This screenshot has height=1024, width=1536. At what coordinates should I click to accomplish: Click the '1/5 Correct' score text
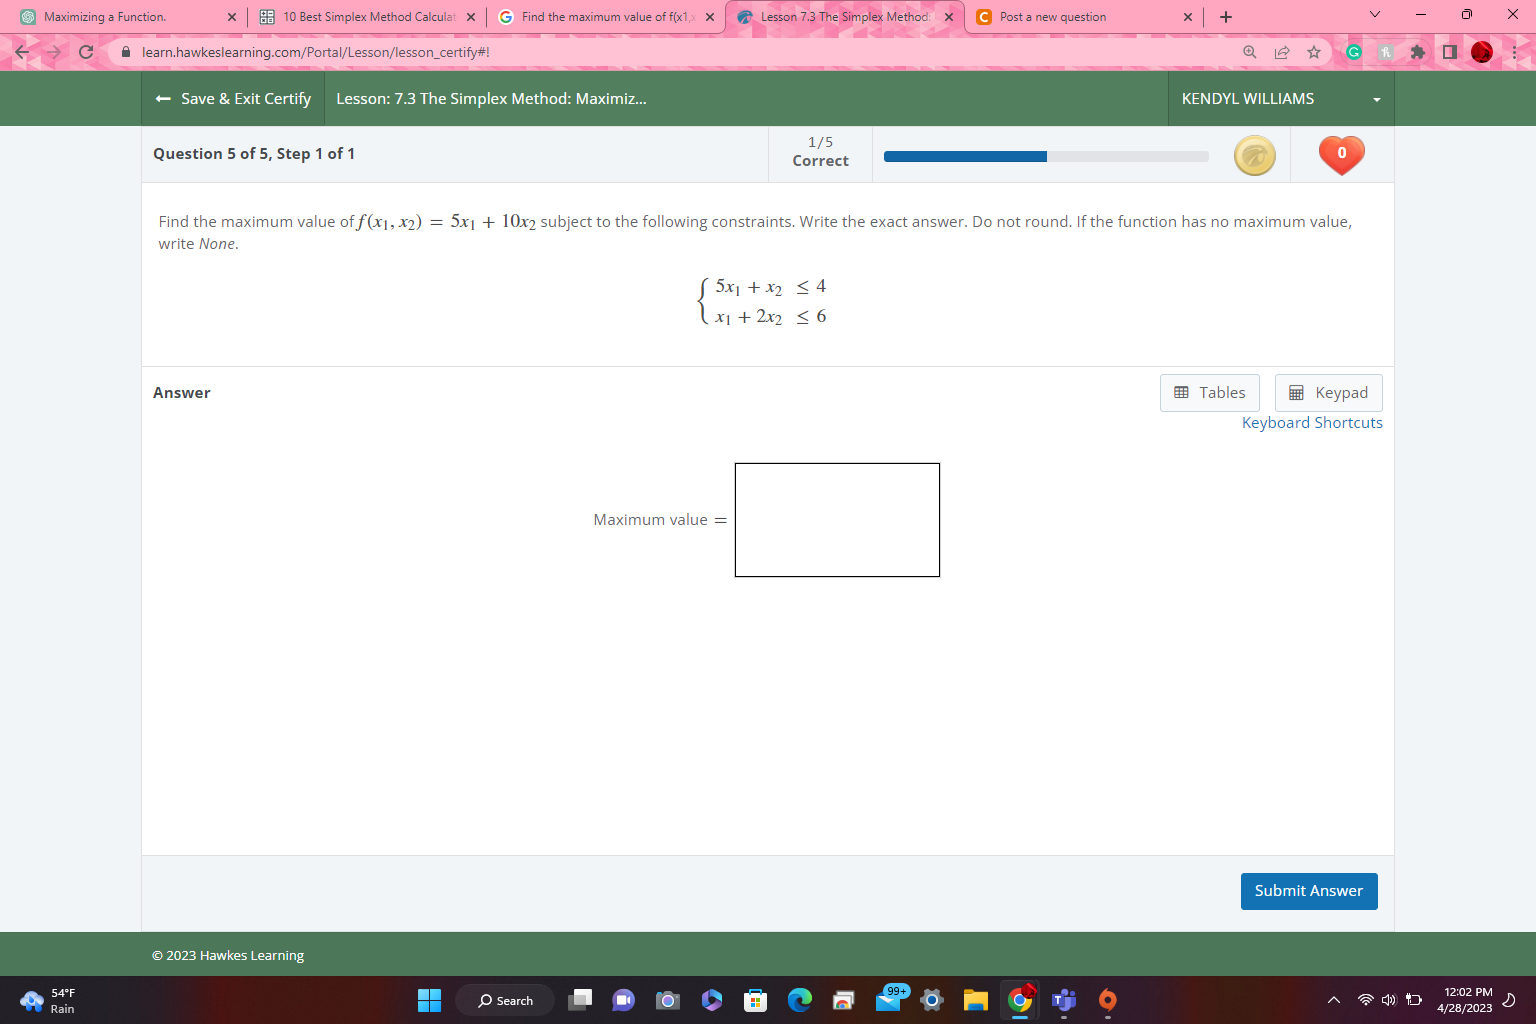tap(820, 152)
